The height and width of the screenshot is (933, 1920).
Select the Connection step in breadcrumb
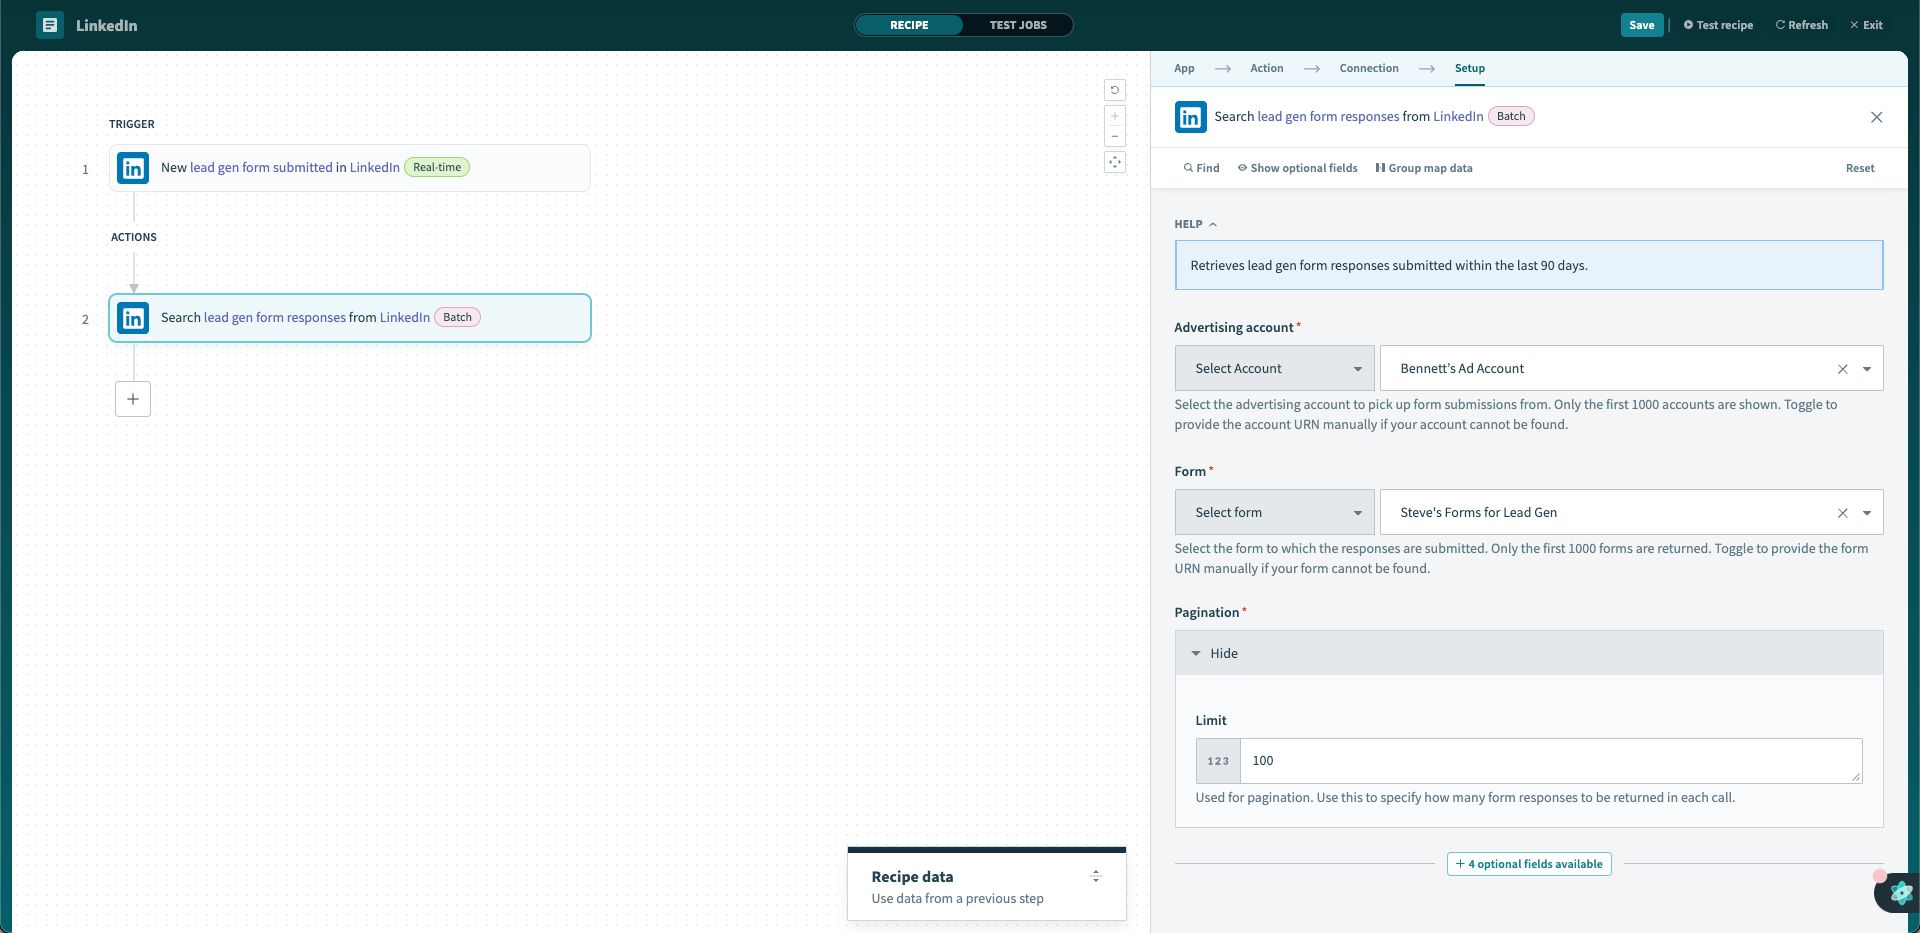click(x=1368, y=68)
